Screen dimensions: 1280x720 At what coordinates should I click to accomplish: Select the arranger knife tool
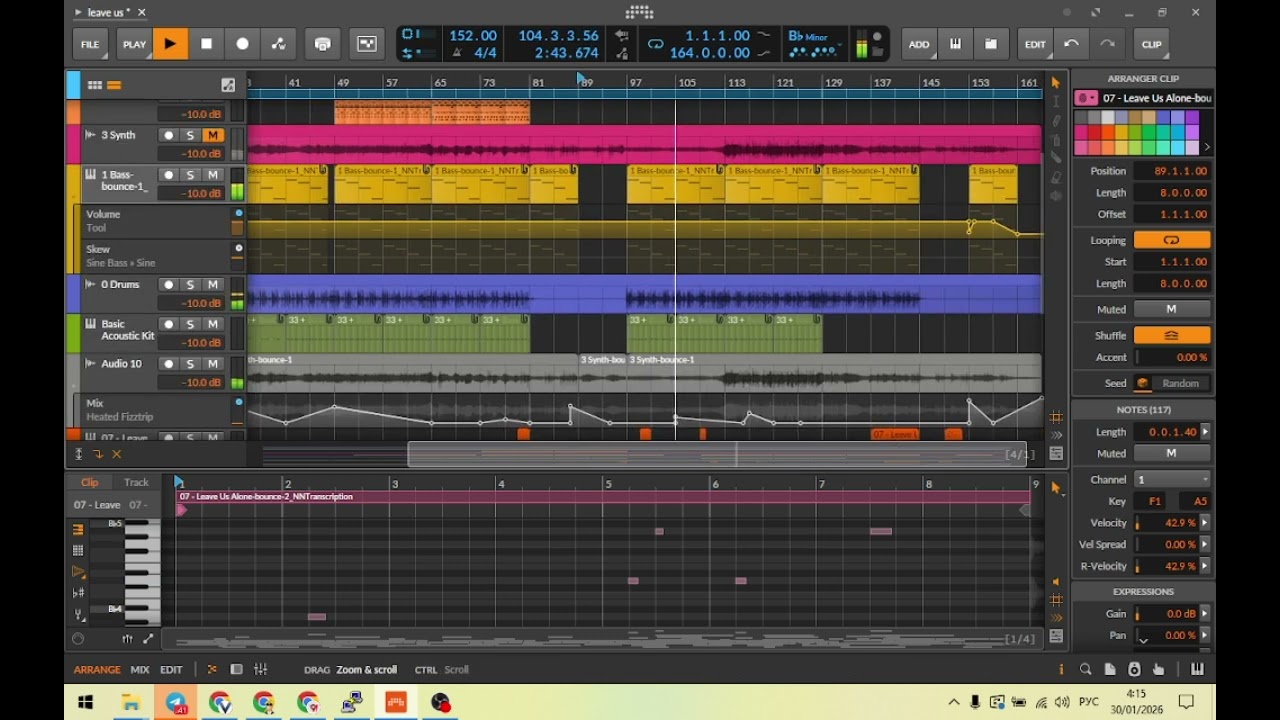coord(1056,159)
